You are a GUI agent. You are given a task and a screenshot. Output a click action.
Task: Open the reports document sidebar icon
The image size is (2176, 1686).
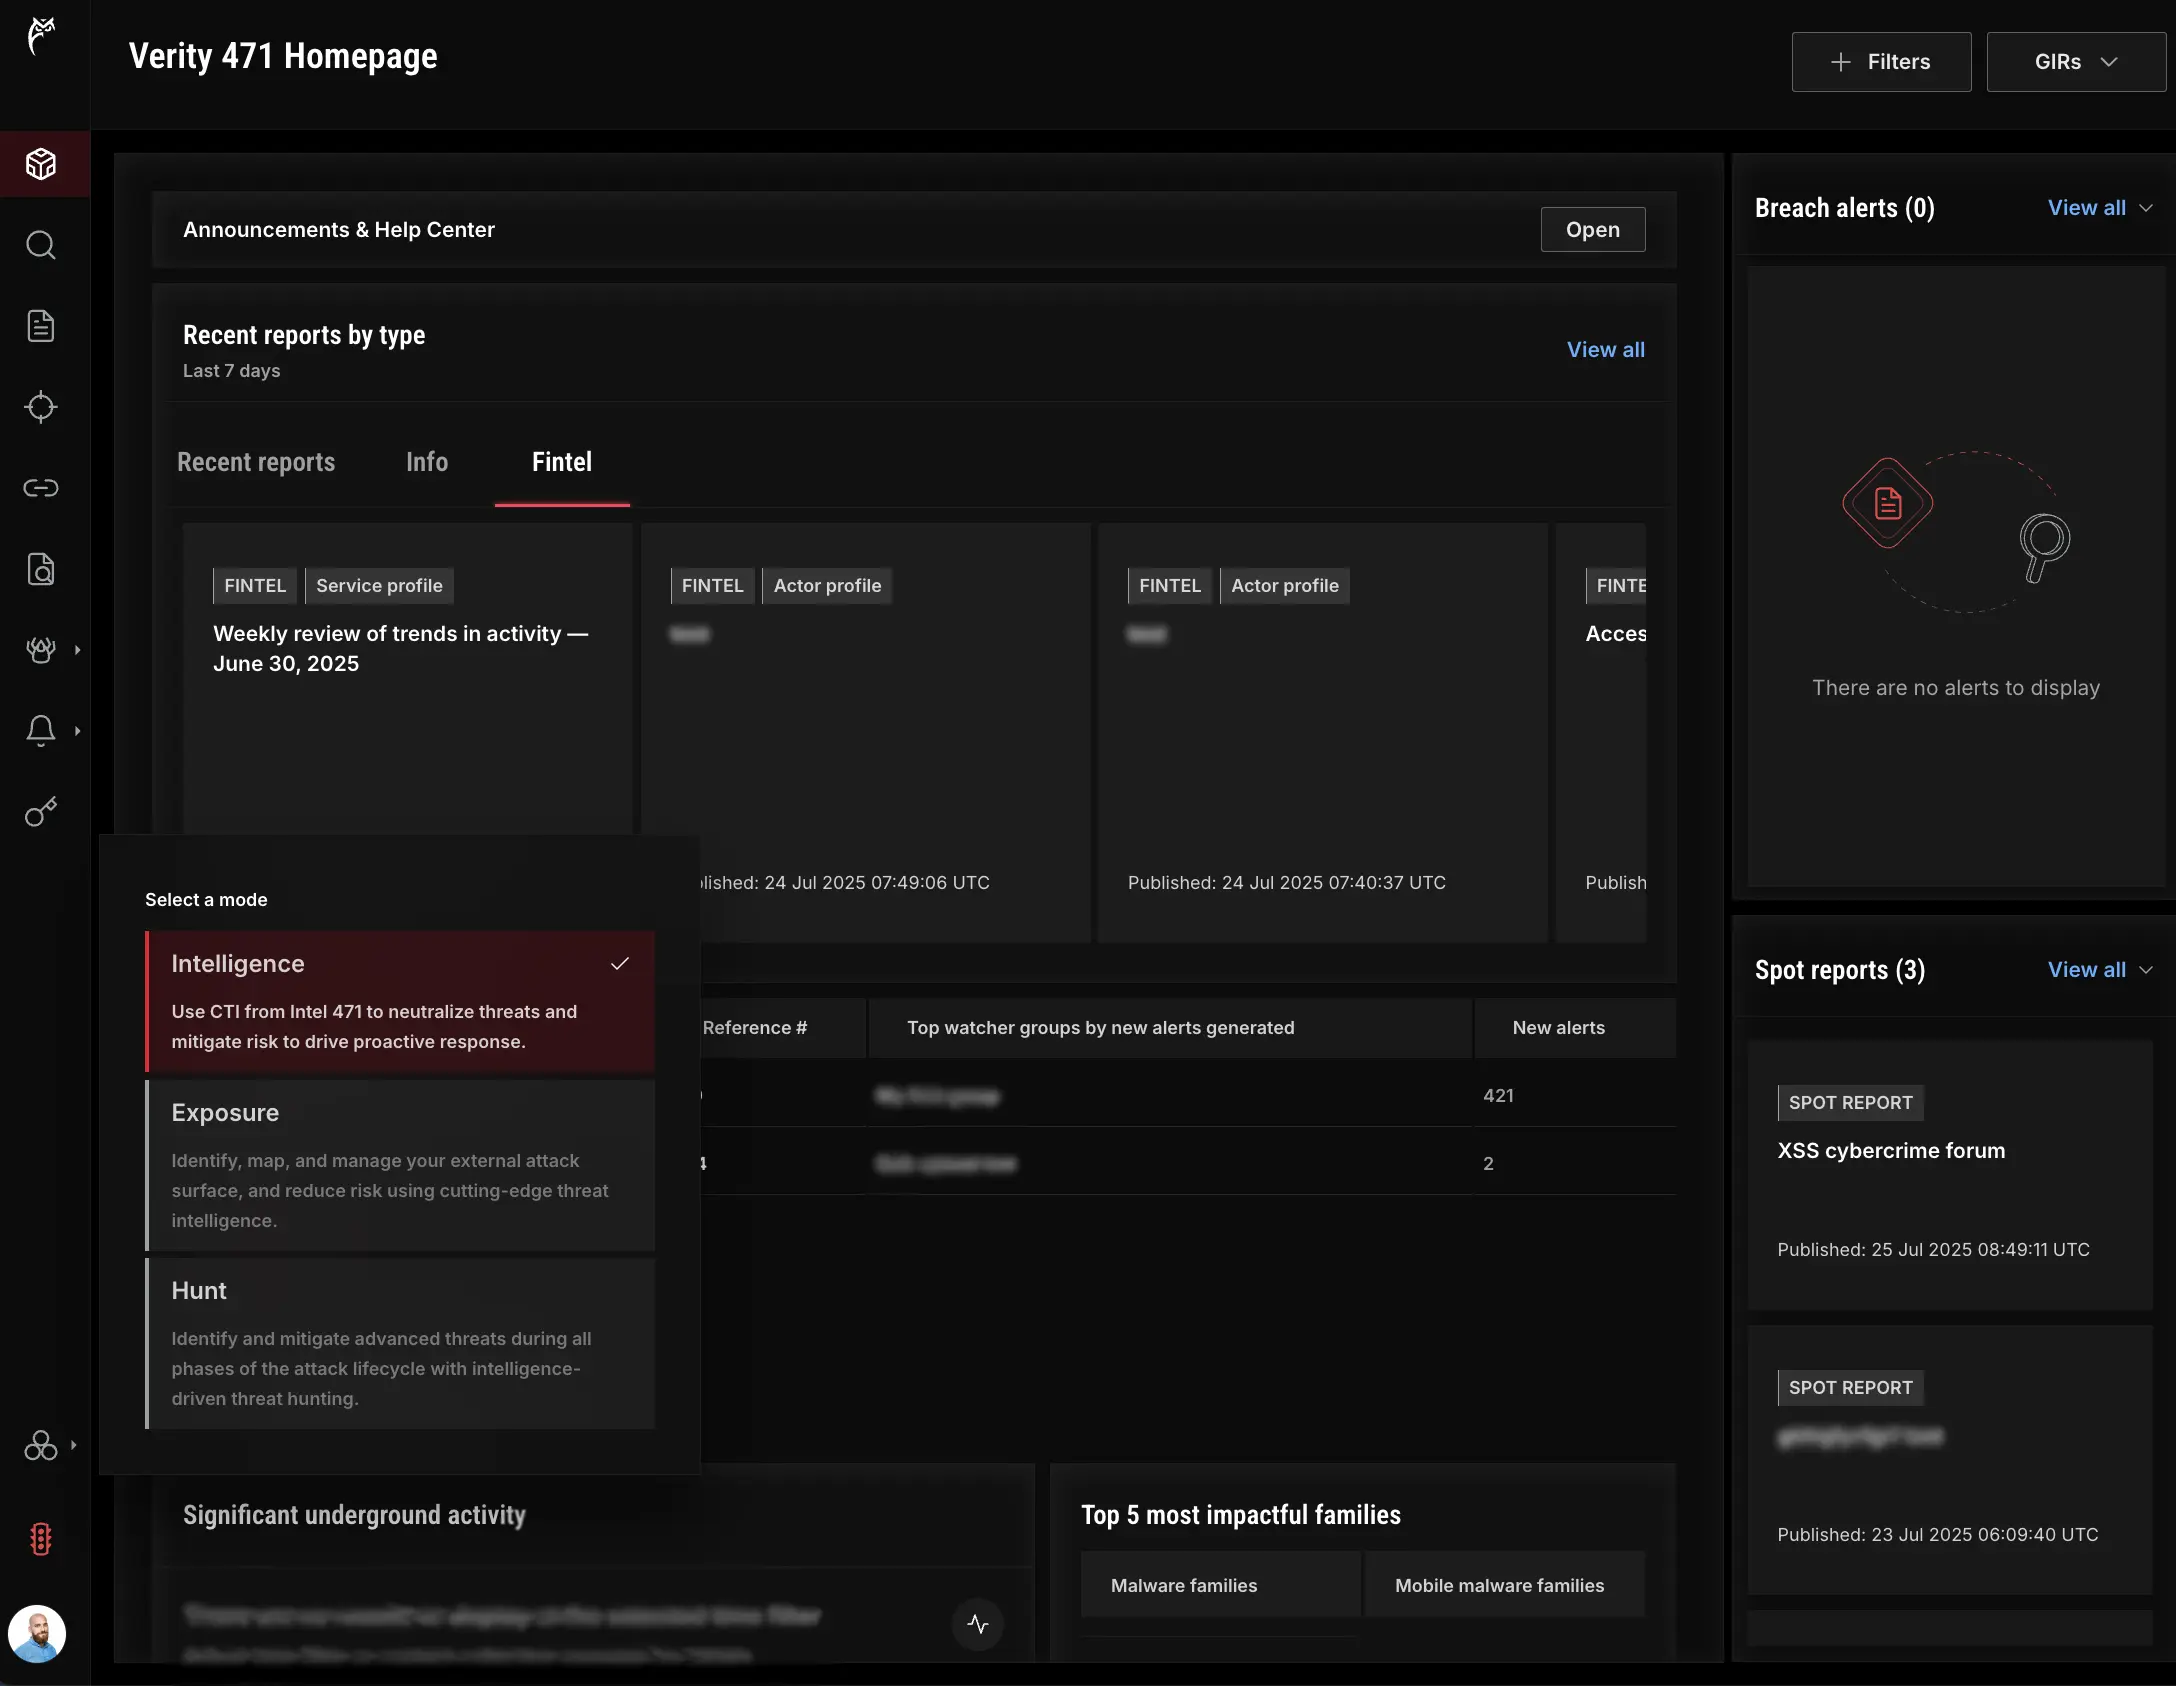(41, 326)
